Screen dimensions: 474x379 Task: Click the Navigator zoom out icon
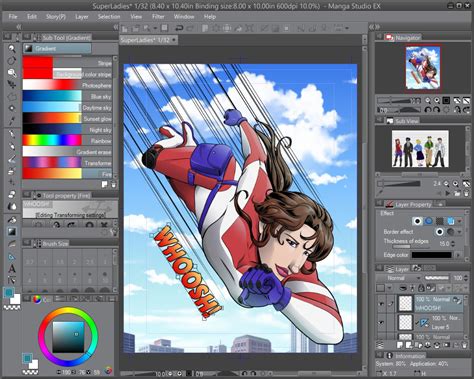click(x=428, y=100)
